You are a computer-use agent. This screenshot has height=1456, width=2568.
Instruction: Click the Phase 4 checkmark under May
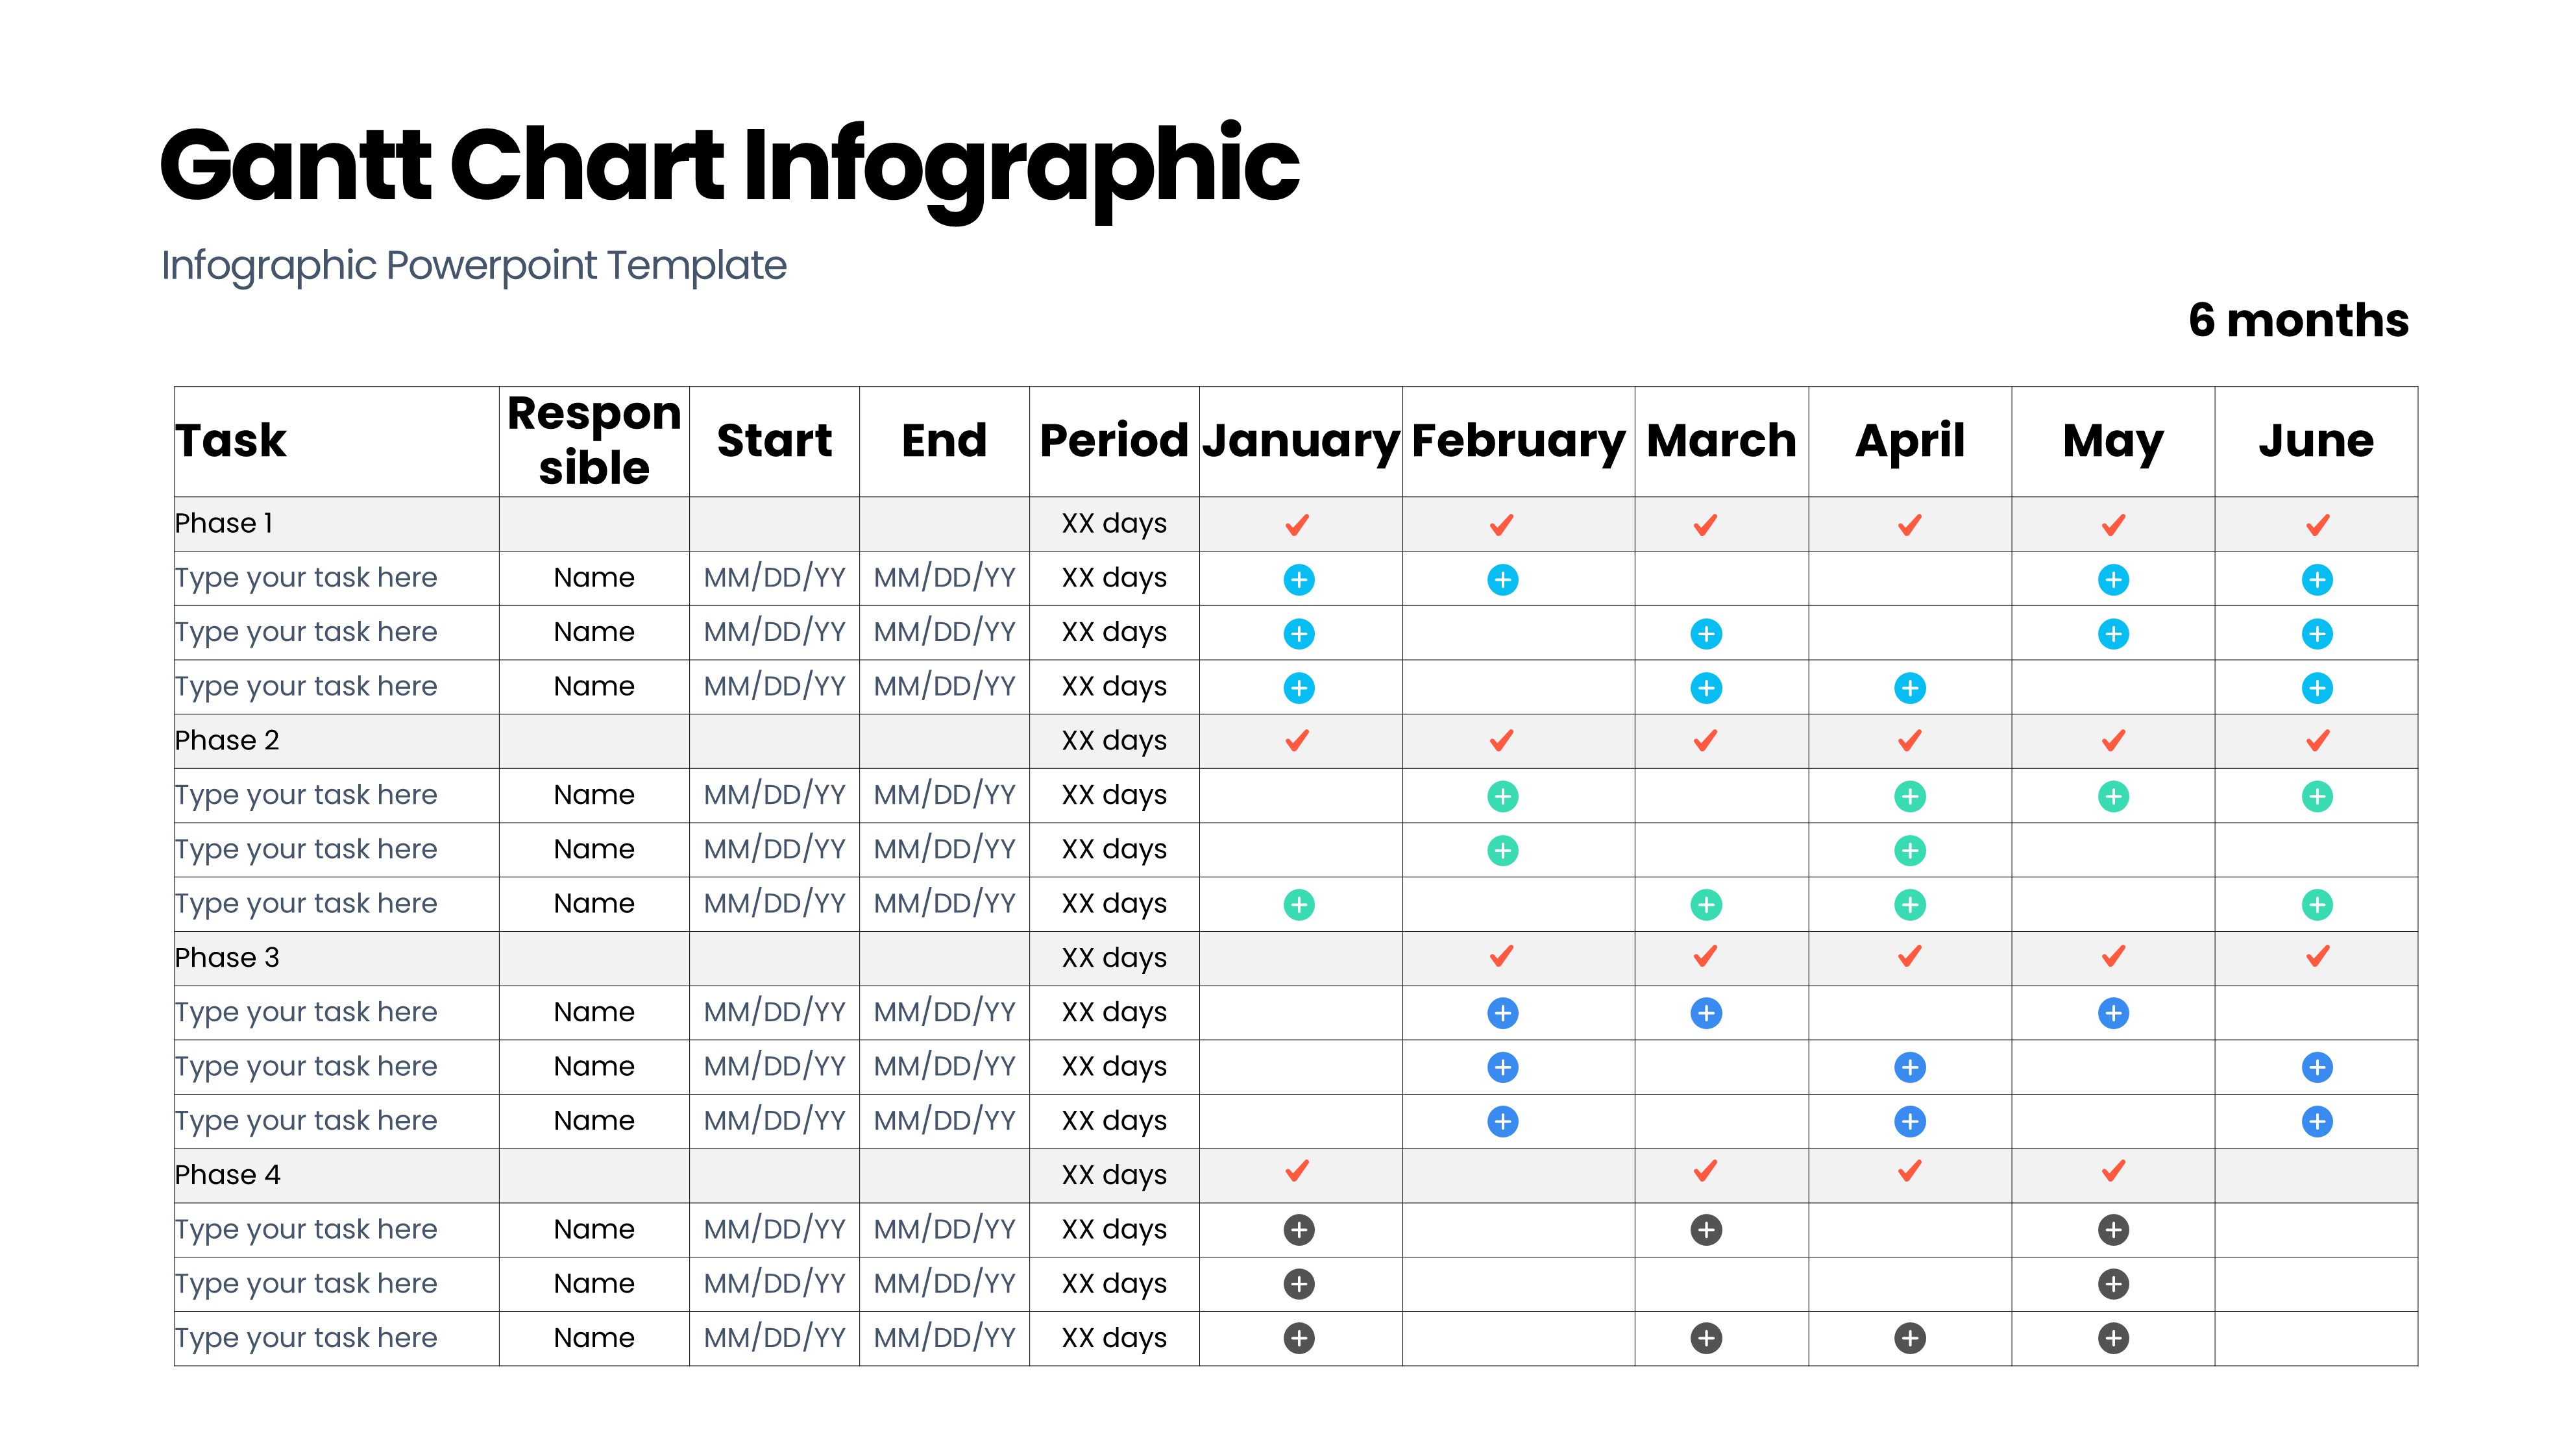click(x=2113, y=1171)
